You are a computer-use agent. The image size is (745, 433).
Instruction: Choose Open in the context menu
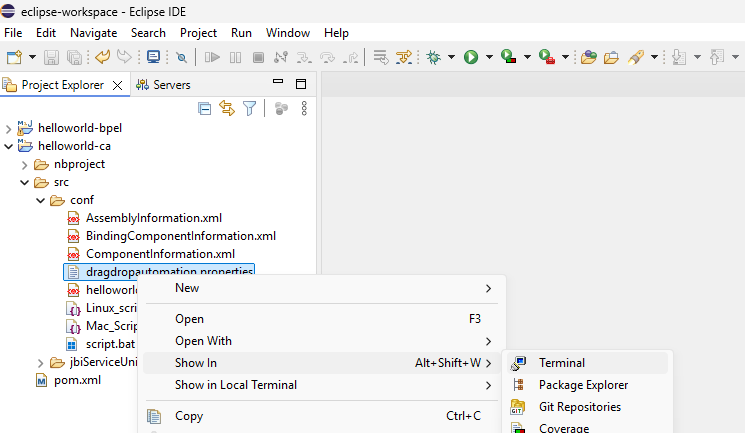pos(321,319)
